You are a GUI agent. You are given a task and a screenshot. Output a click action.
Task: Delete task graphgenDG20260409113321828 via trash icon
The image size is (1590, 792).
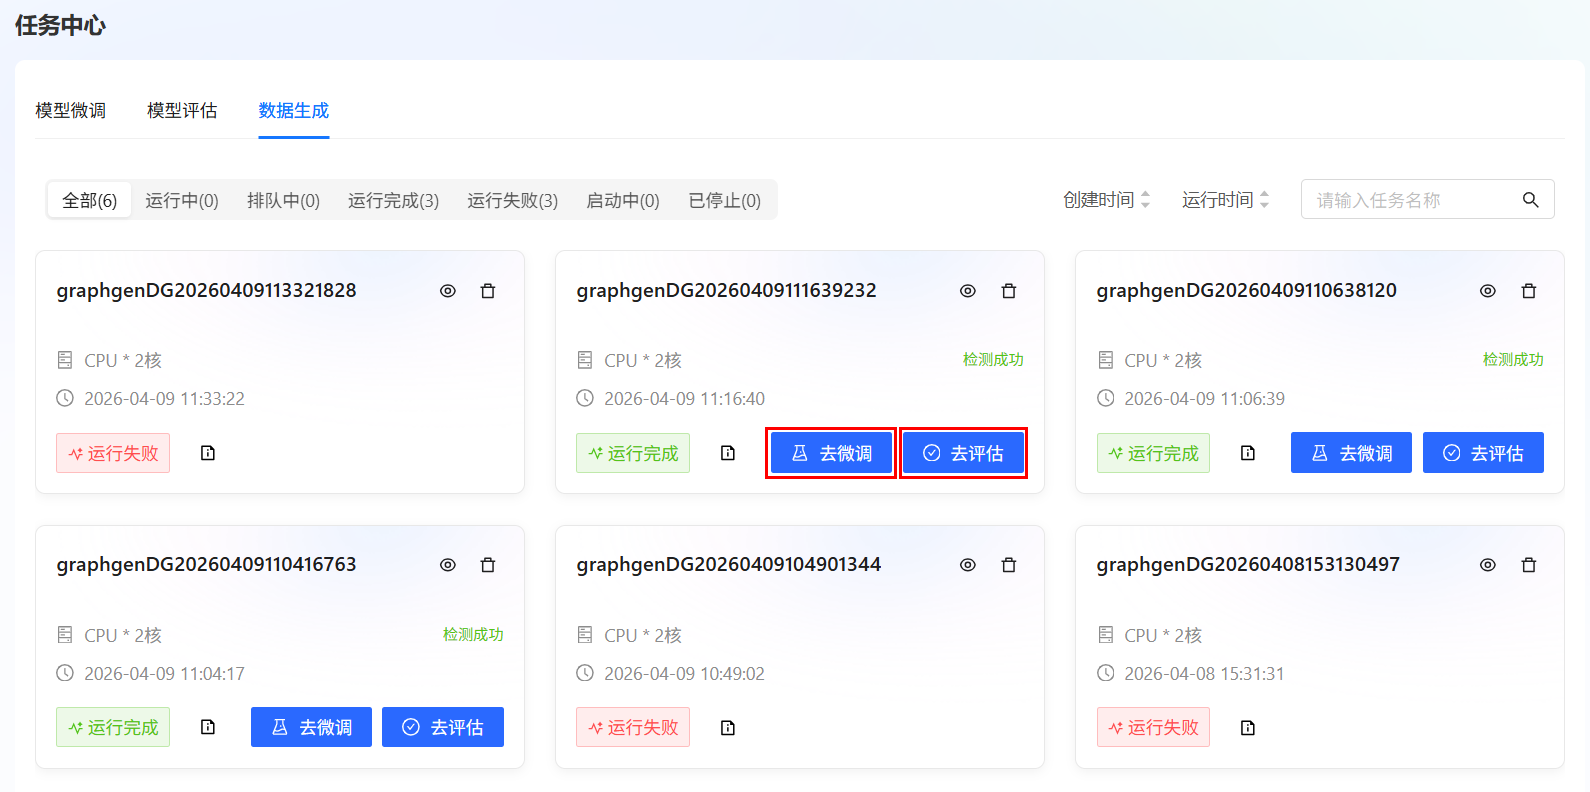pyautogui.click(x=488, y=291)
